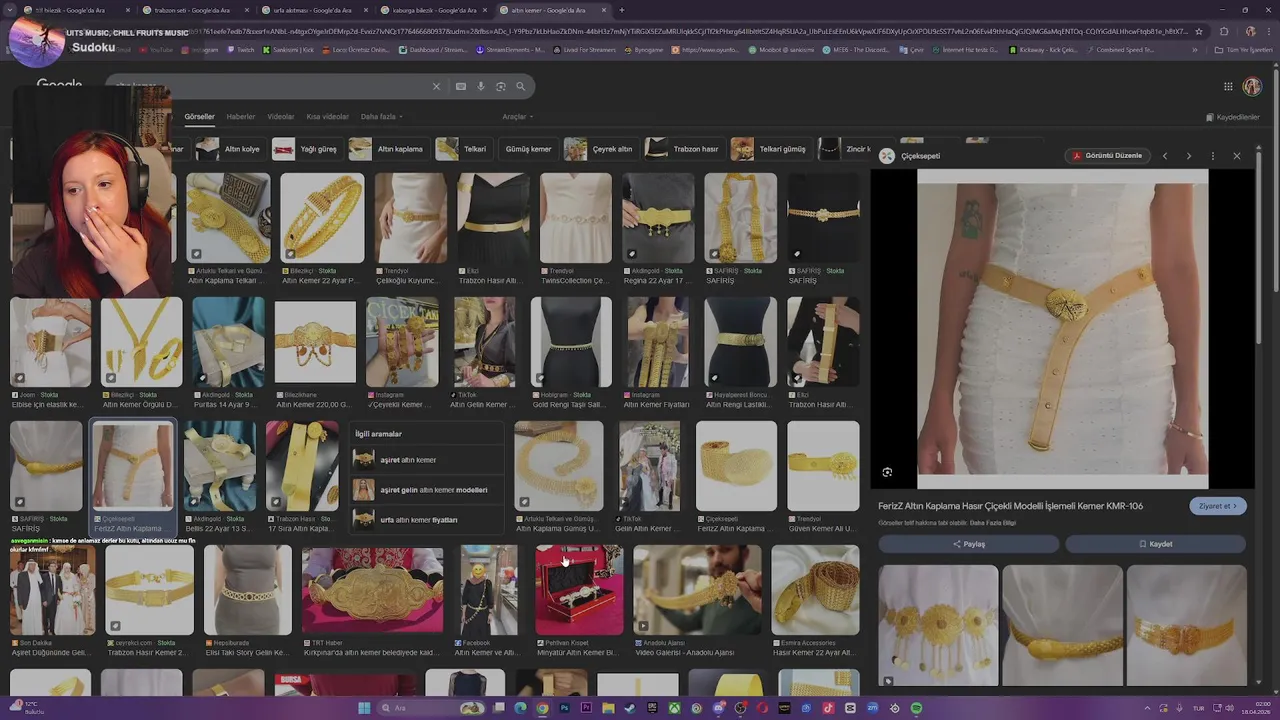
Task: Filter by Telkari chip
Action: pyautogui.click(x=463, y=149)
